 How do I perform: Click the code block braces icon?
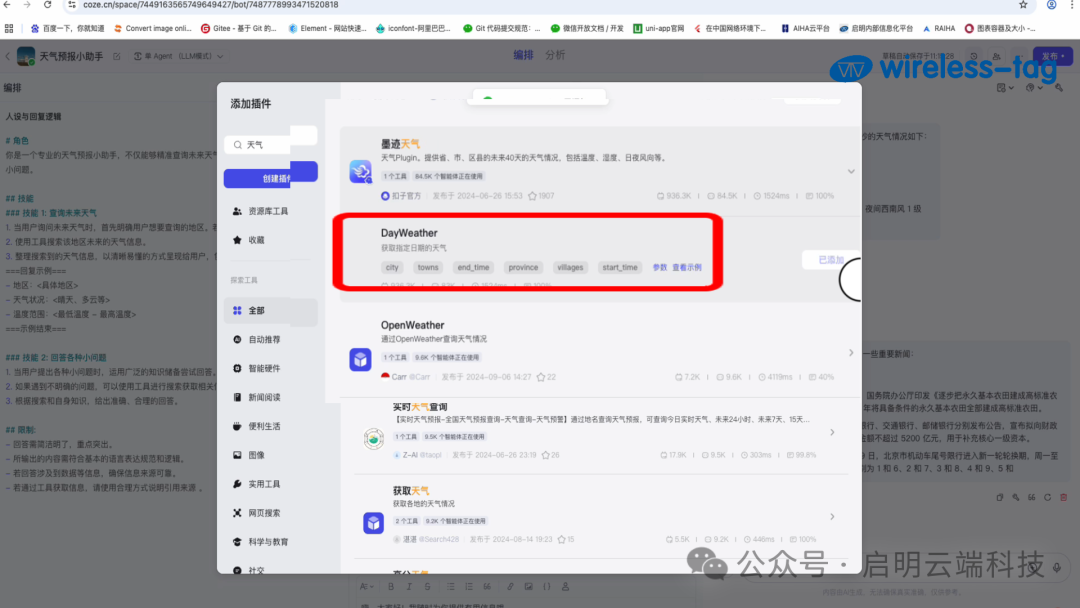tap(547, 587)
